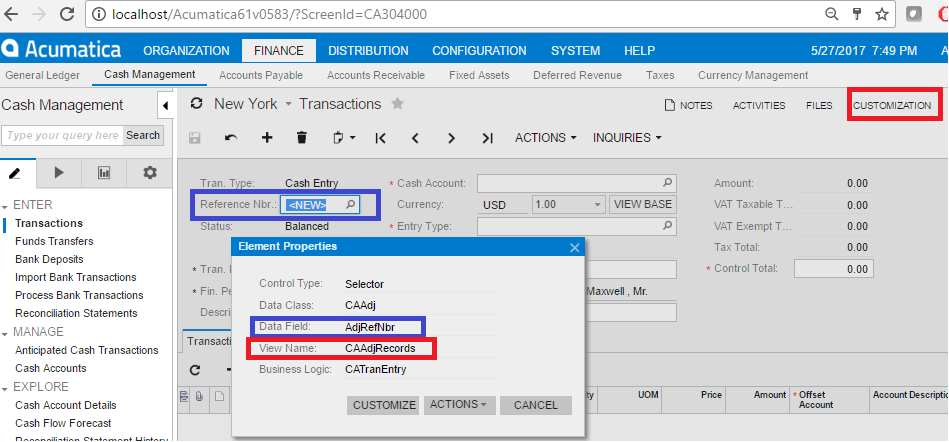Go to the first record

click(380, 138)
